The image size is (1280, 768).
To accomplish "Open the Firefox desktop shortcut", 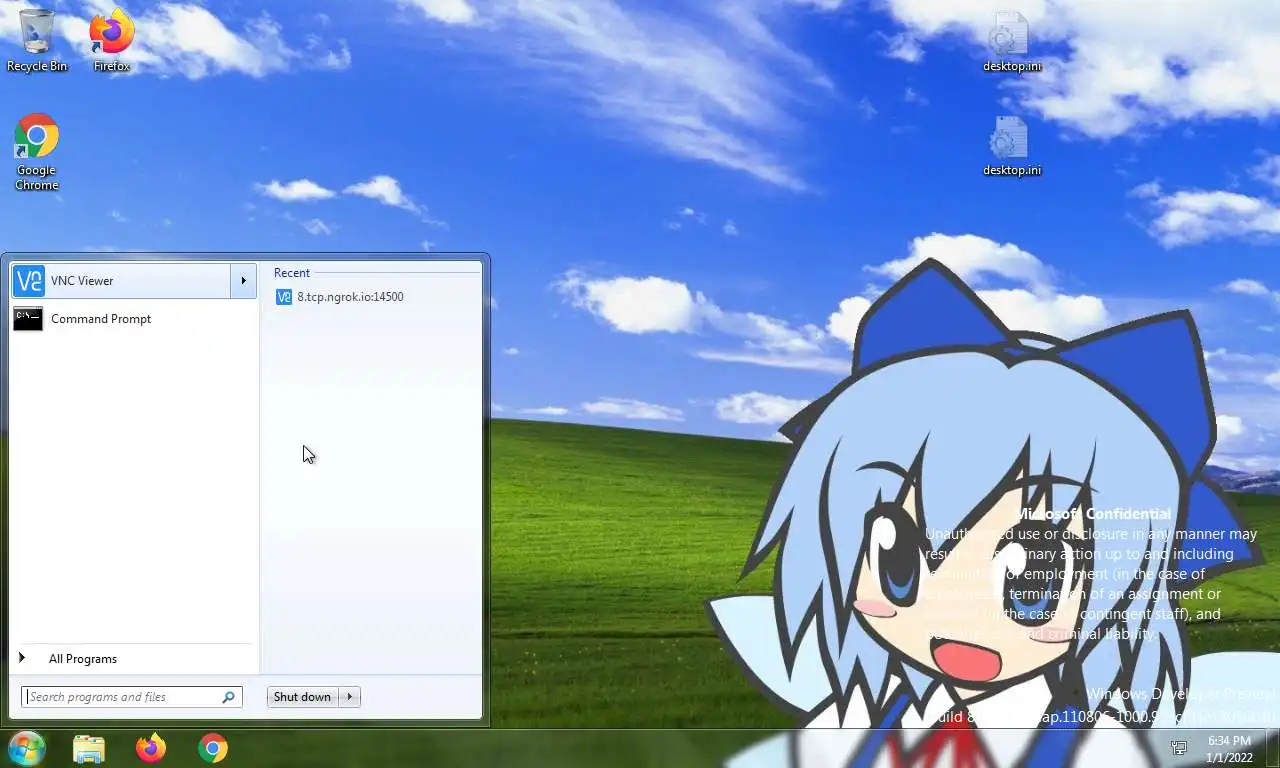I will pyautogui.click(x=112, y=40).
